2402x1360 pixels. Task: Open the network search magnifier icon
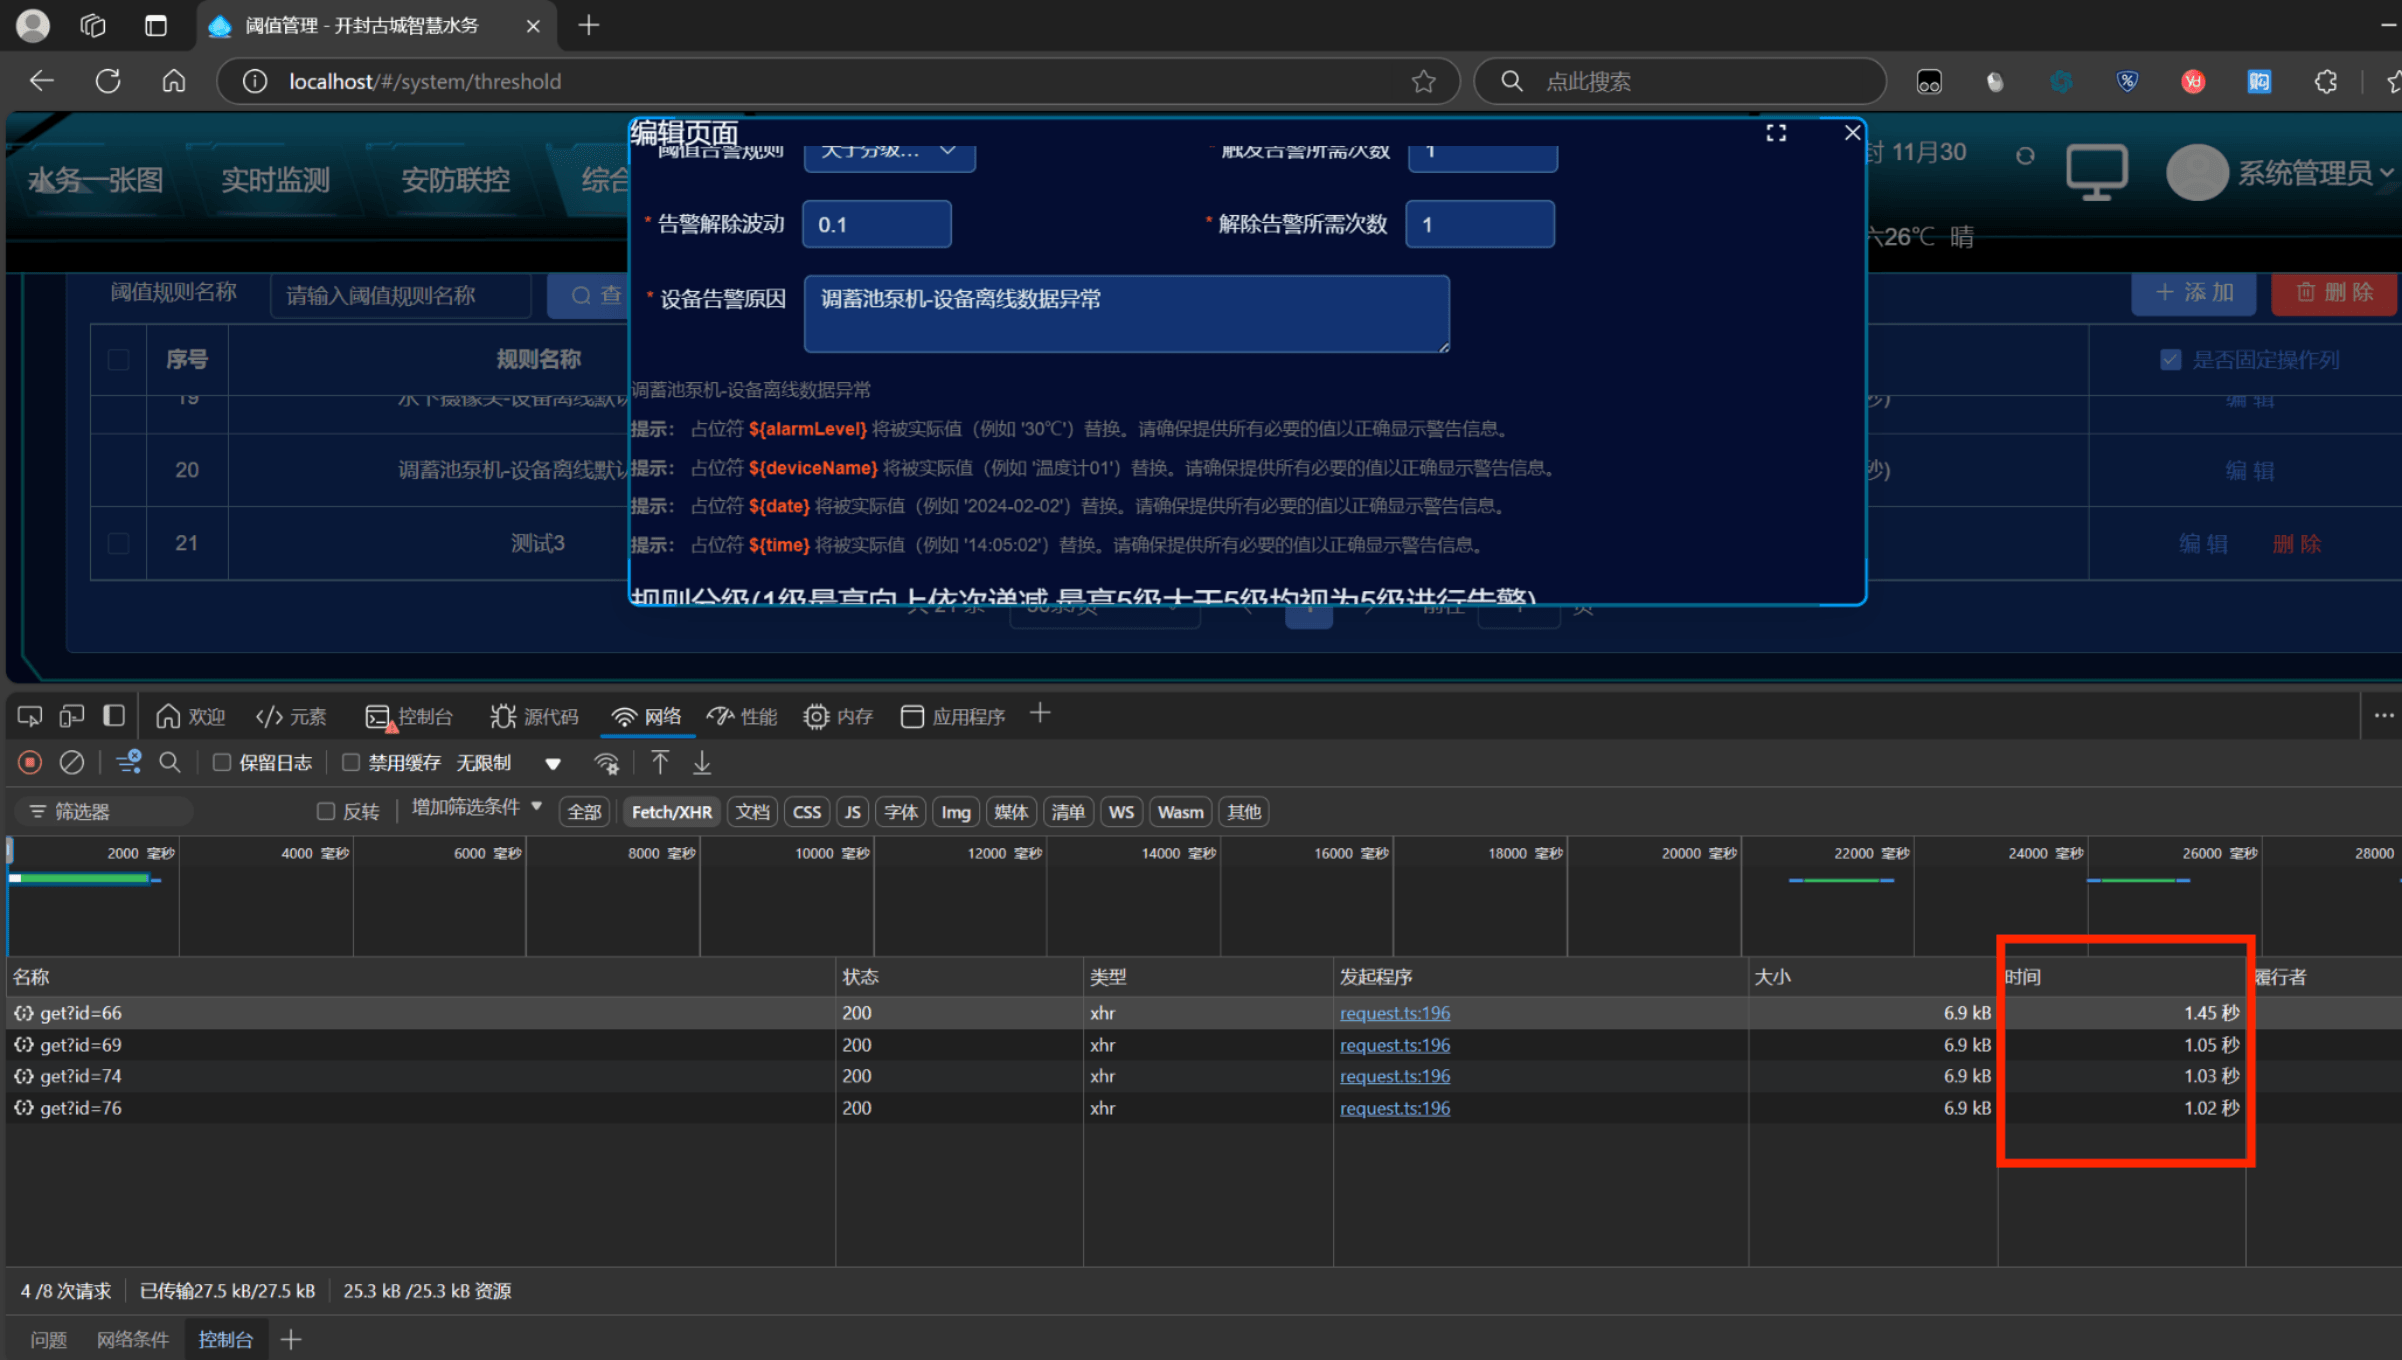point(170,763)
